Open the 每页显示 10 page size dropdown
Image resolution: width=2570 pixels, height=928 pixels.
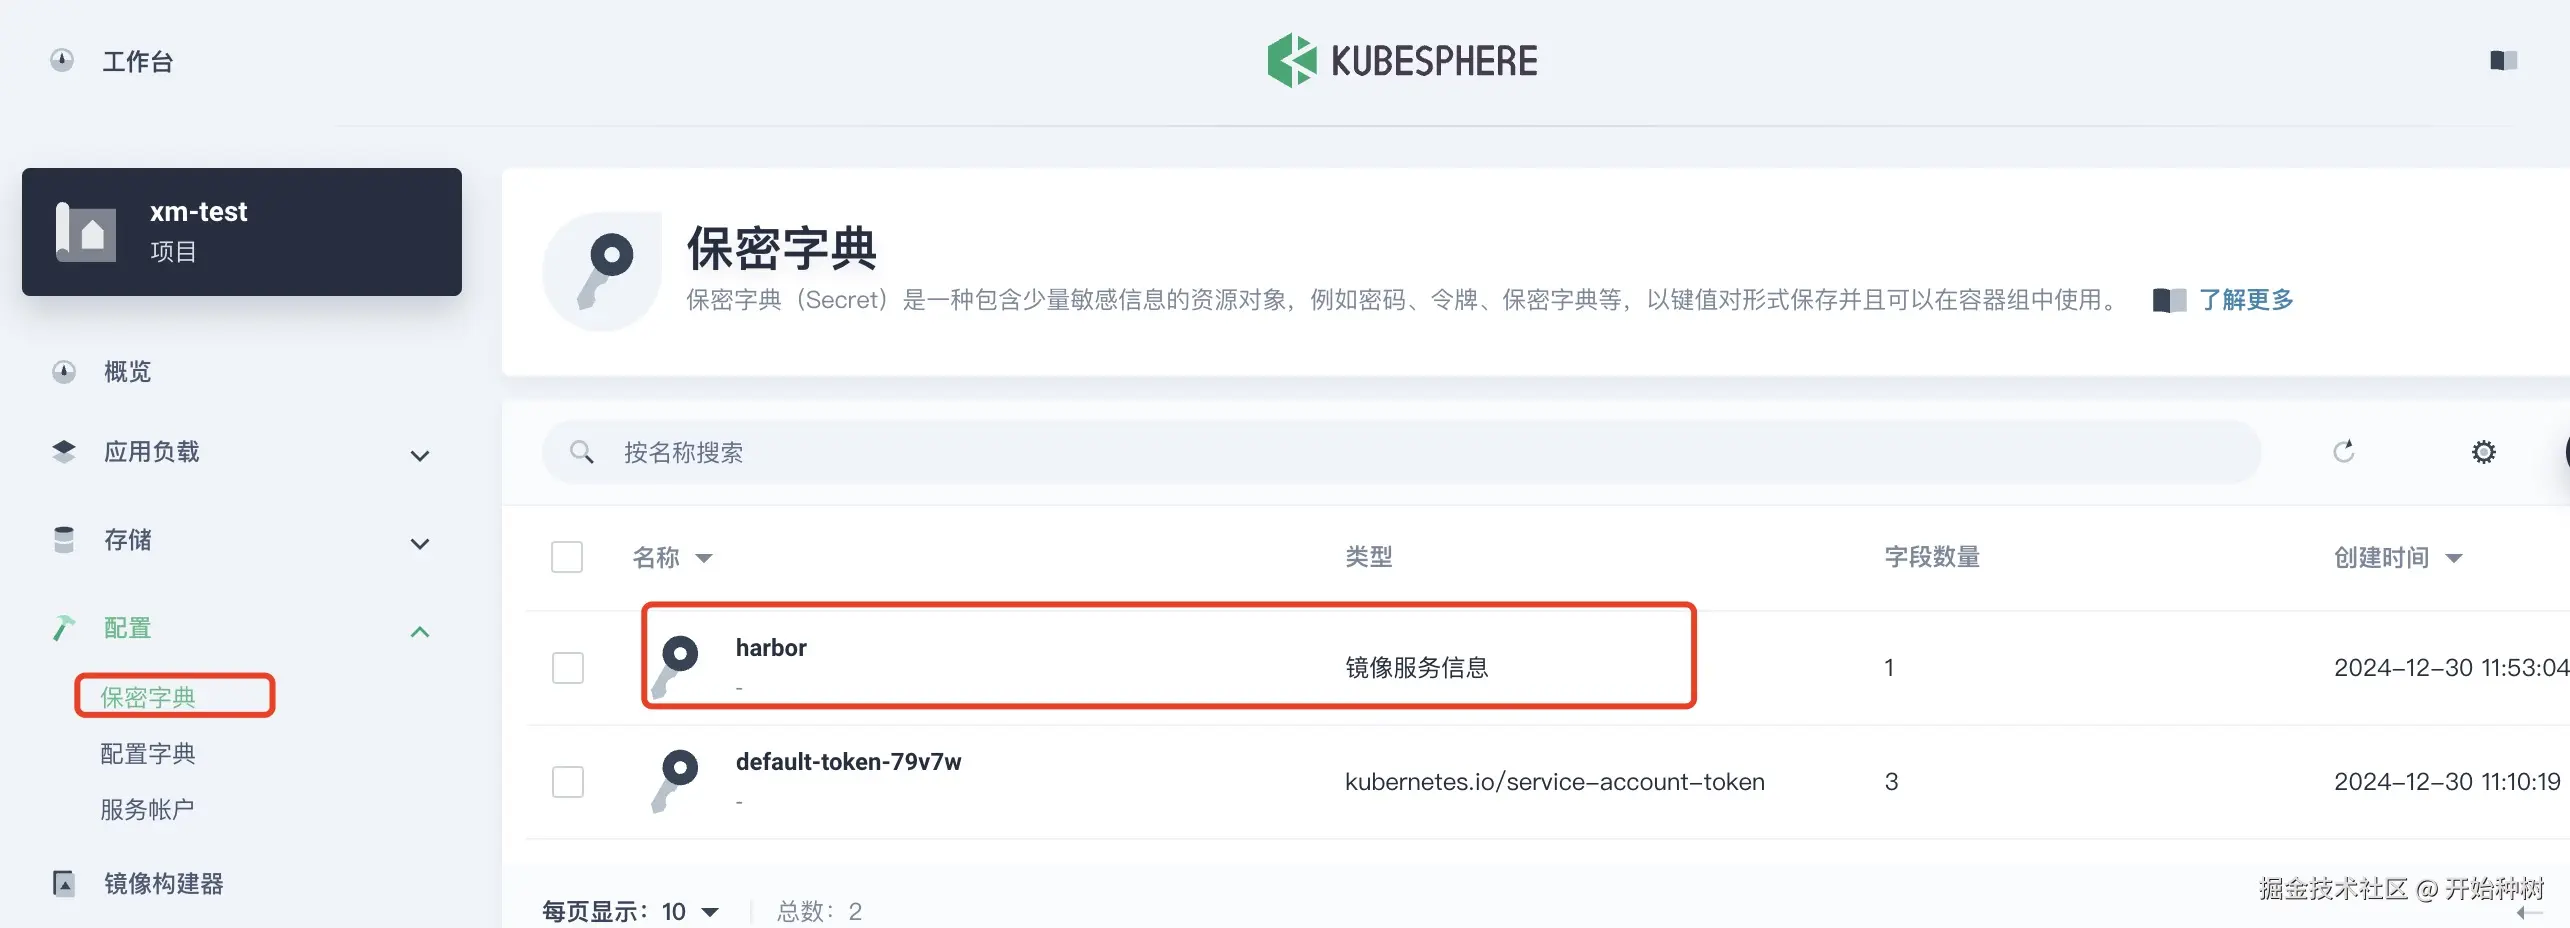(690, 911)
